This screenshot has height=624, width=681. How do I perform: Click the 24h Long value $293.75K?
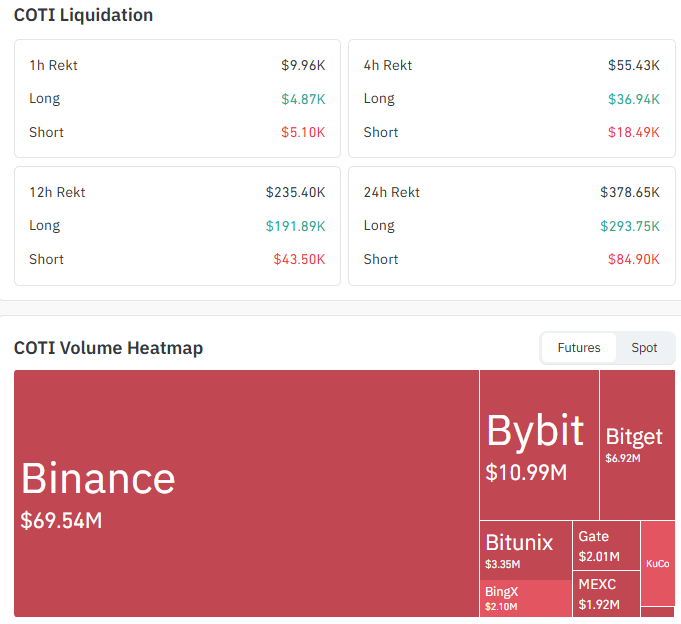pyautogui.click(x=630, y=226)
